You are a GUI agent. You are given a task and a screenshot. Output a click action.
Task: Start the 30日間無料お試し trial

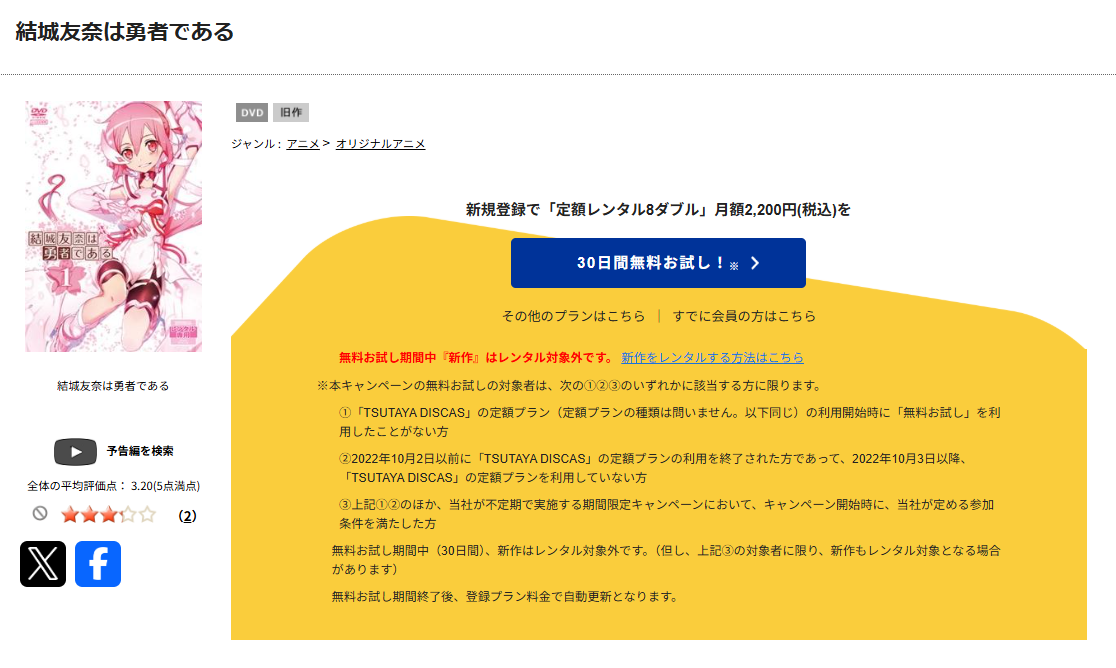coord(658,263)
